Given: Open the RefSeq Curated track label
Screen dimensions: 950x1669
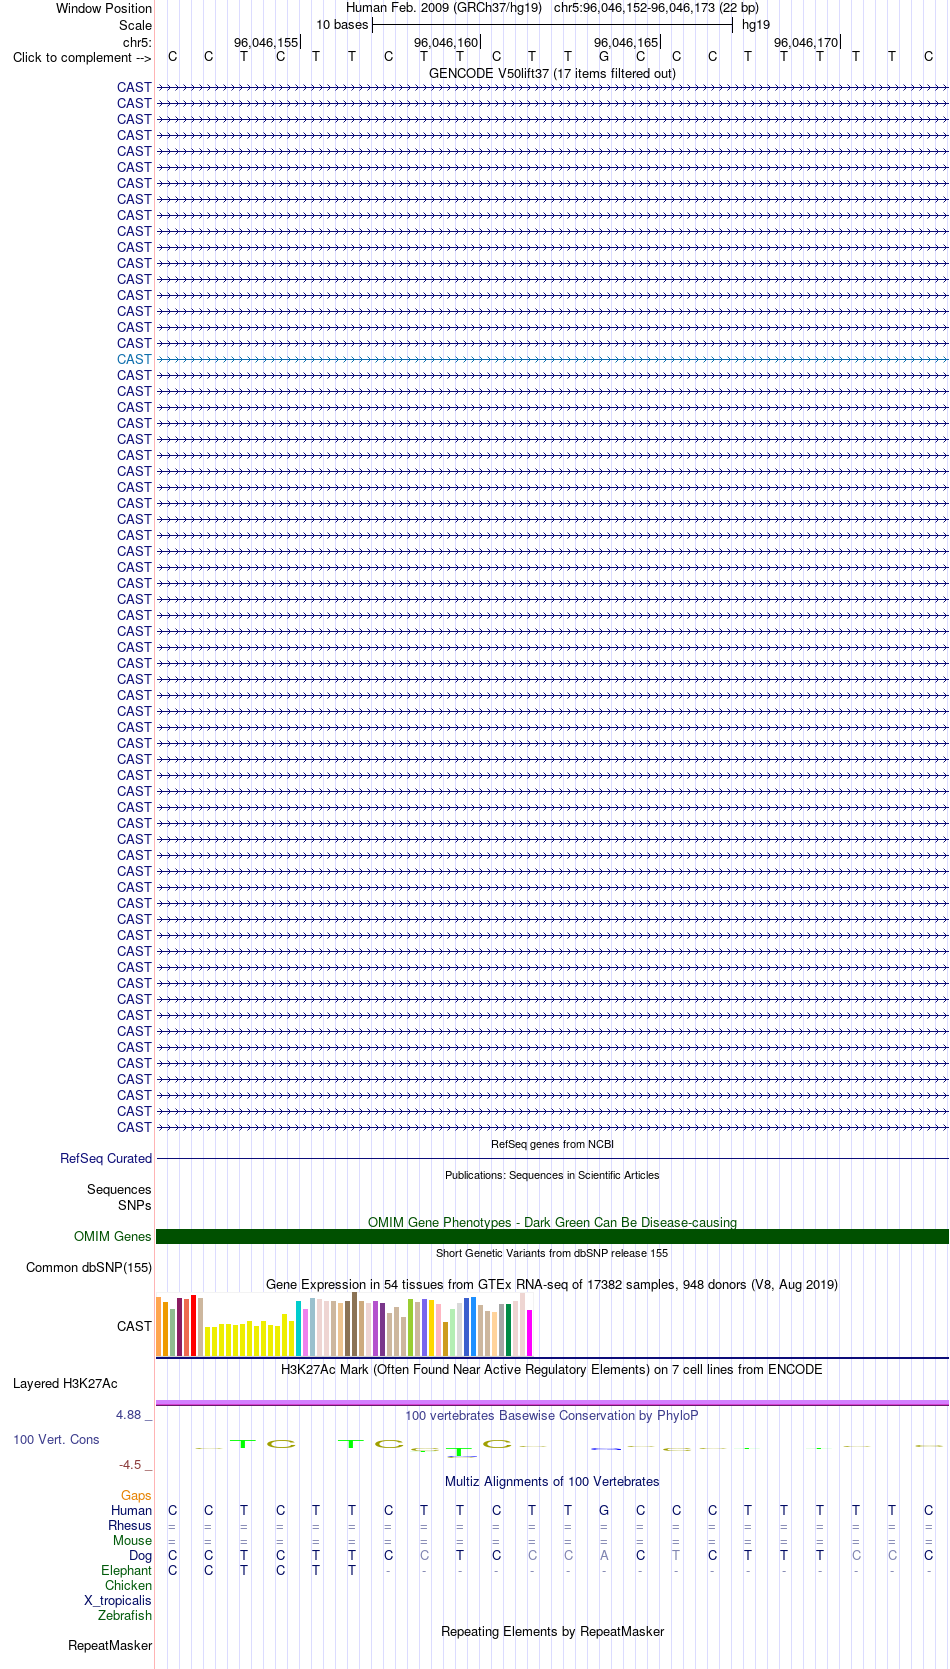Looking at the screenshot, I should pyautogui.click(x=106, y=1158).
